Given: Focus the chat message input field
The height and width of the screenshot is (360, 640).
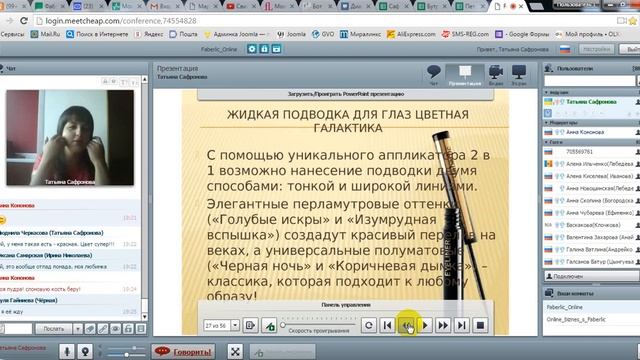Looking at the screenshot, I should (x=18, y=329).
